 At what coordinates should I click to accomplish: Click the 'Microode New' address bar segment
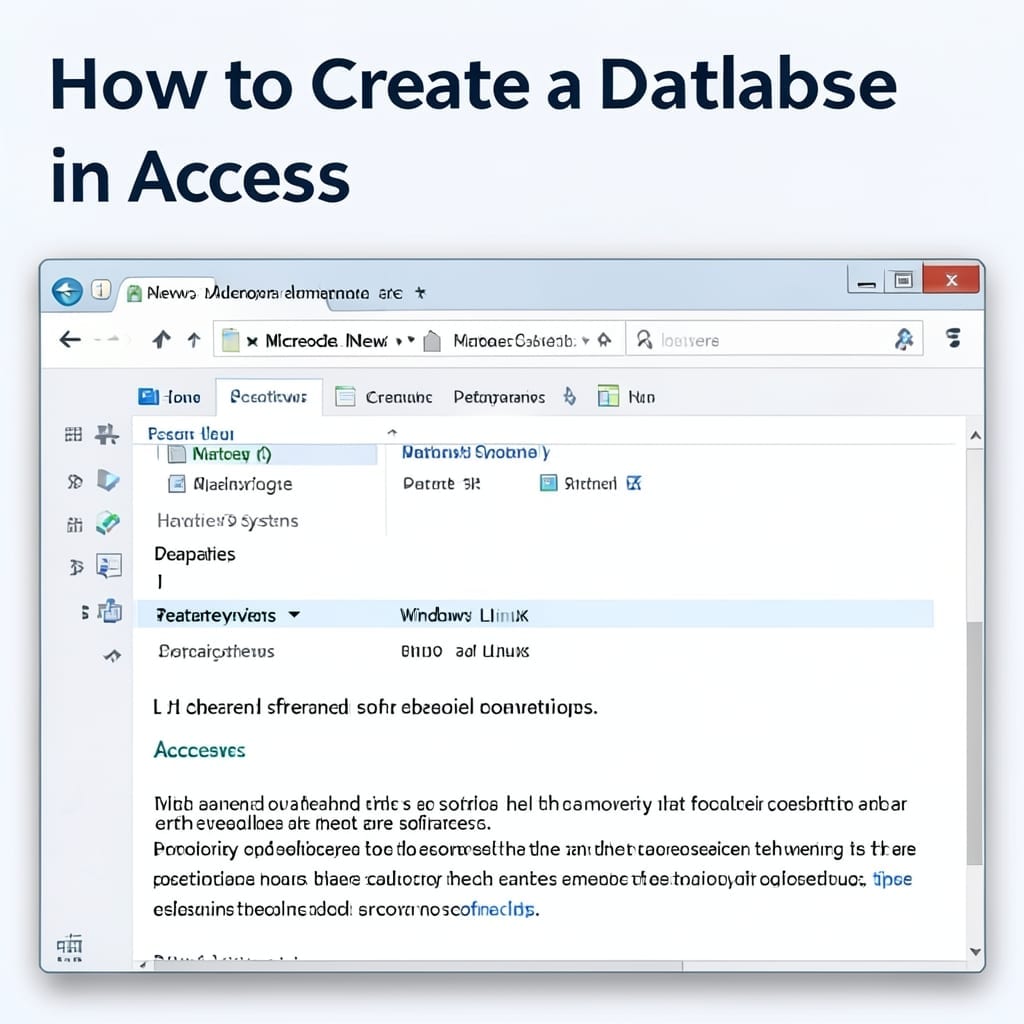pyautogui.click(x=326, y=341)
